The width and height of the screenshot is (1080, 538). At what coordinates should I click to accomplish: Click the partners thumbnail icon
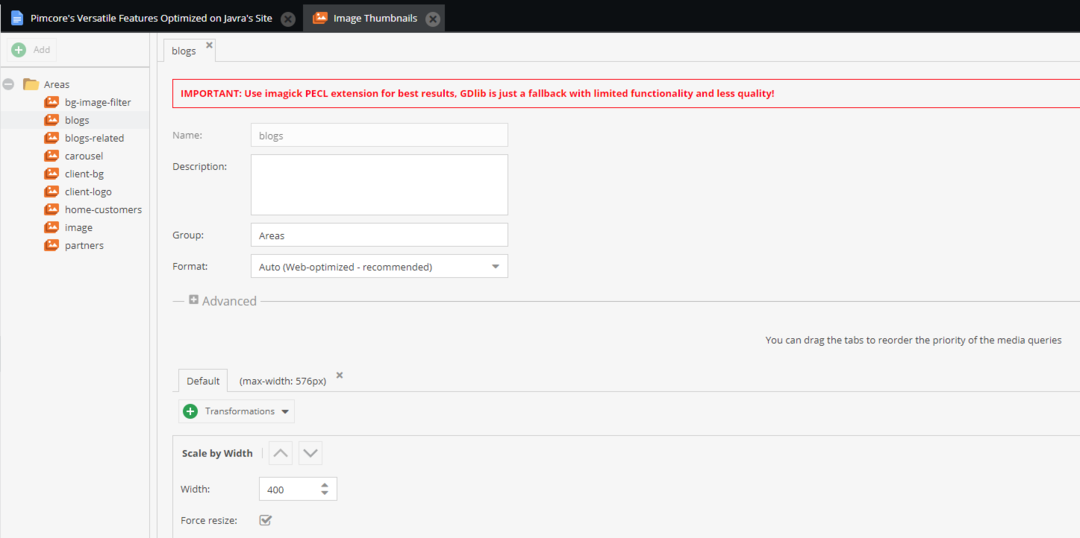tap(52, 245)
